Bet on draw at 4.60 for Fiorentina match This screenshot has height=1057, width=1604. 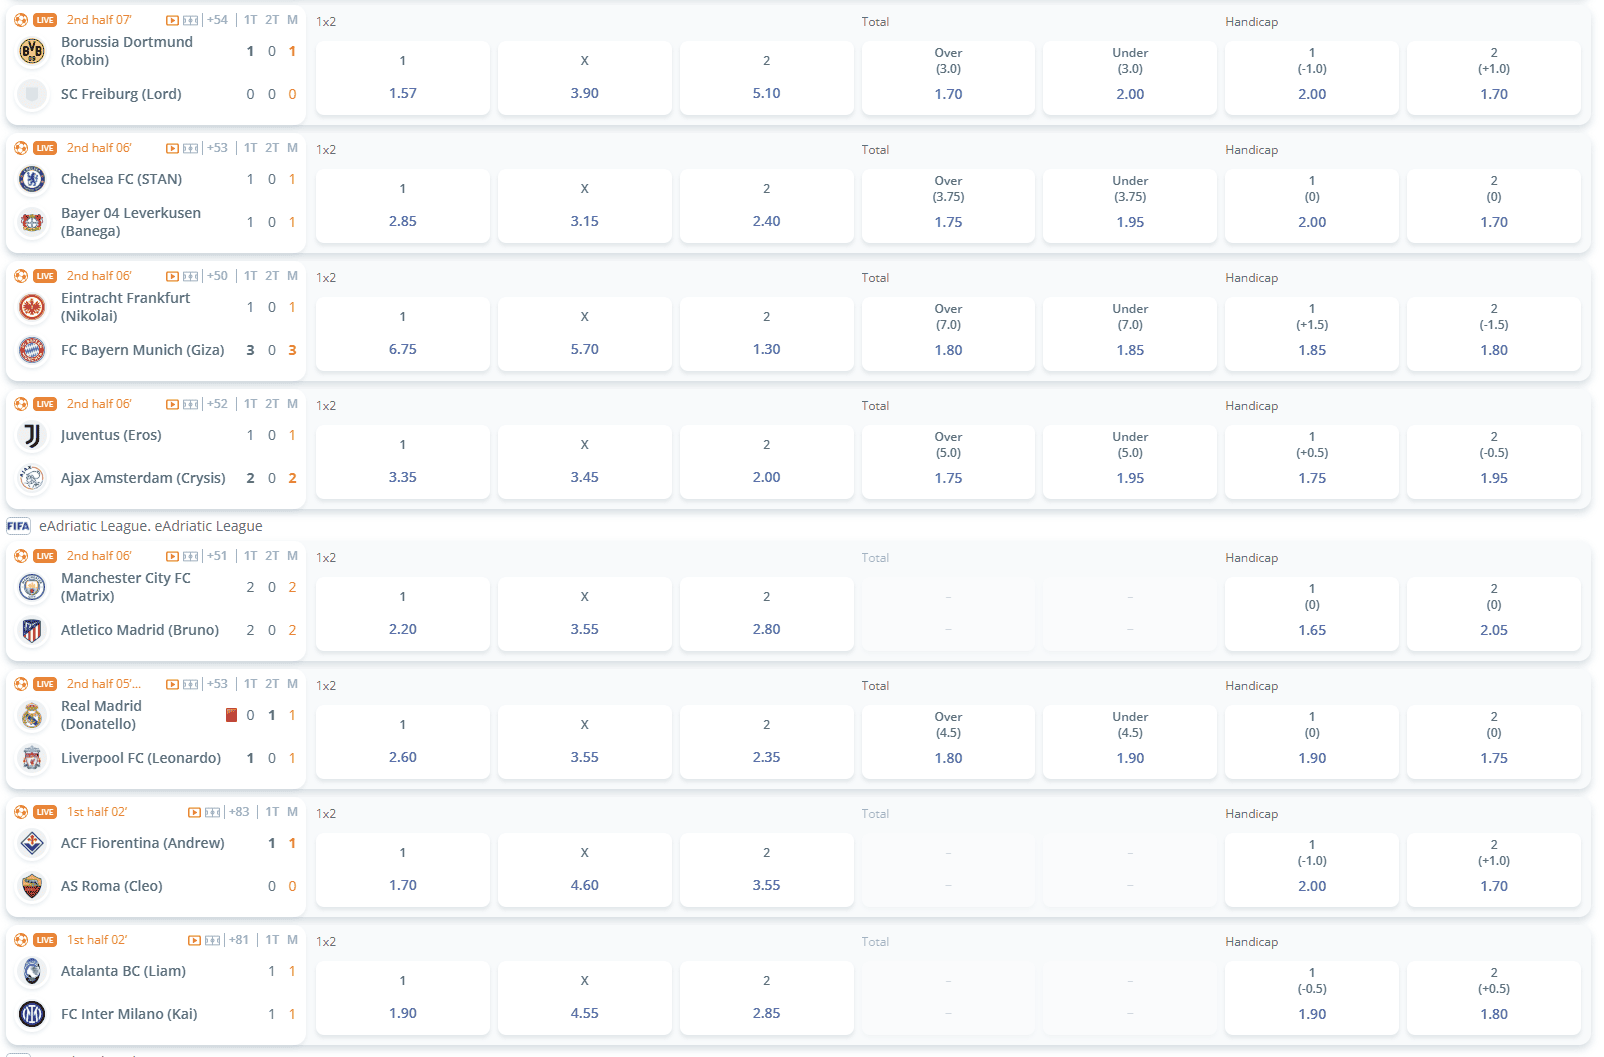(x=585, y=870)
